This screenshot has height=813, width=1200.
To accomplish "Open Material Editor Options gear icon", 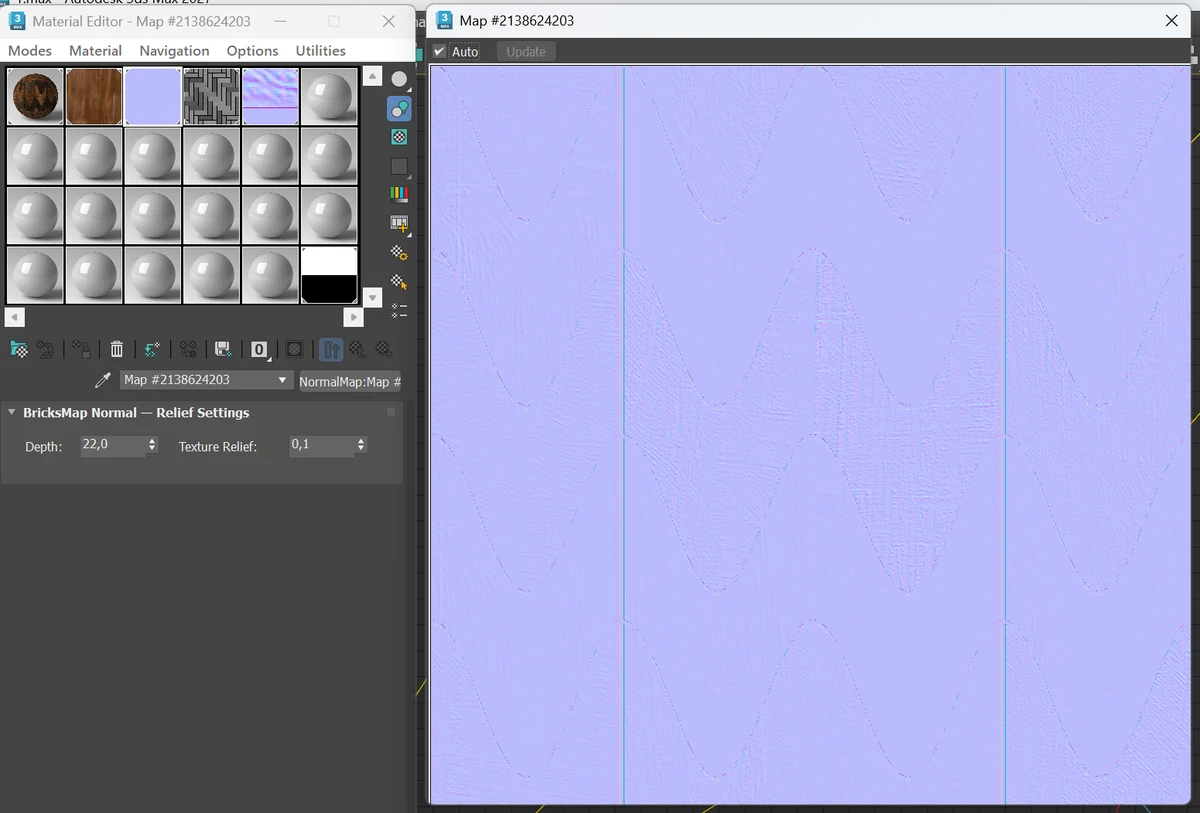I will click(x=399, y=252).
